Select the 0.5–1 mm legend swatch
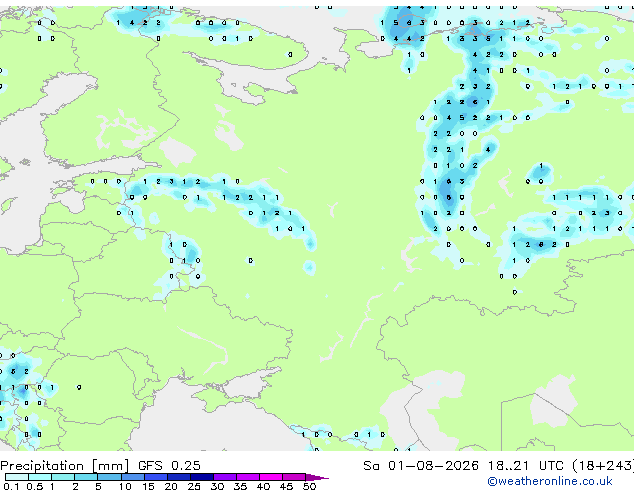 (40, 477)
